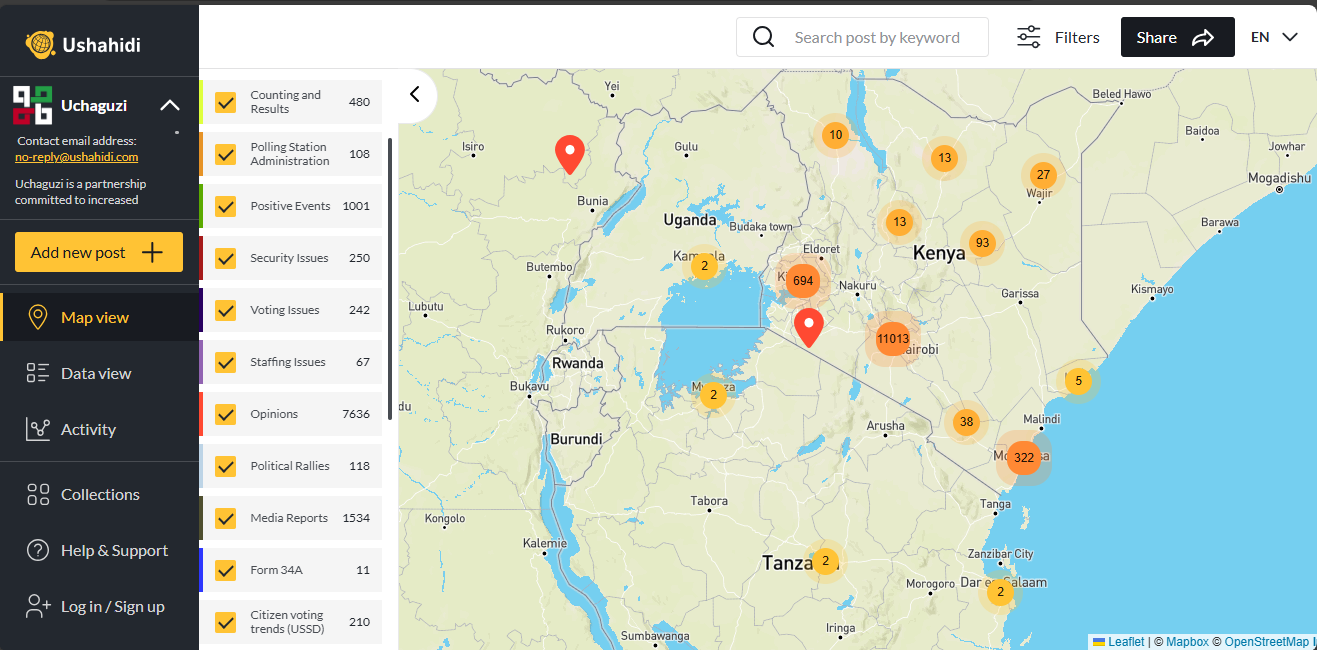Click the Ushahidi logo icon
Screen dimensions: 1317x650
[x=40, y=44]
